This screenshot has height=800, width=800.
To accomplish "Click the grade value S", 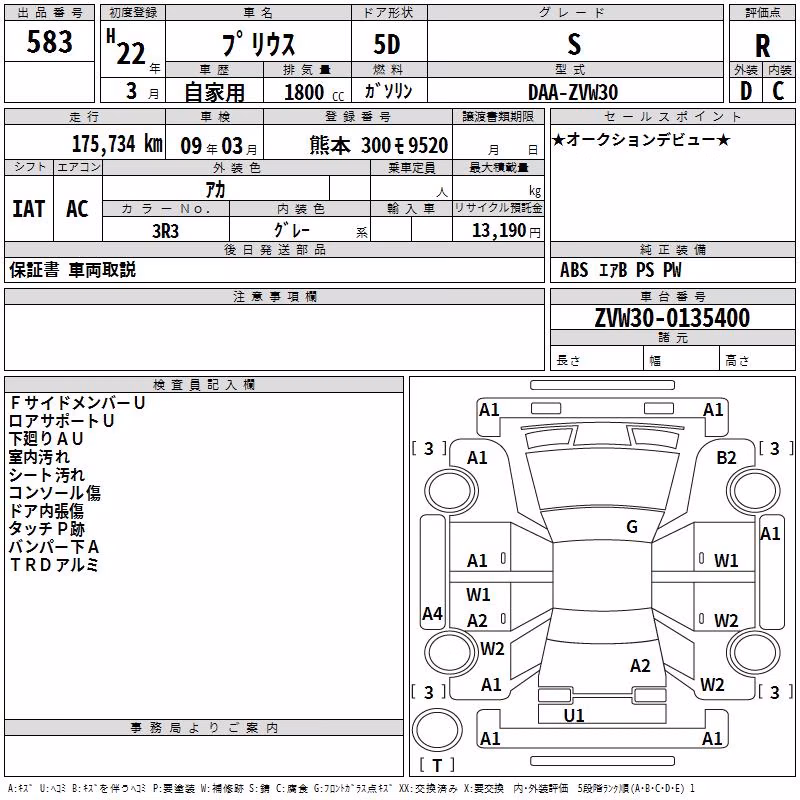I will (574, 44).
